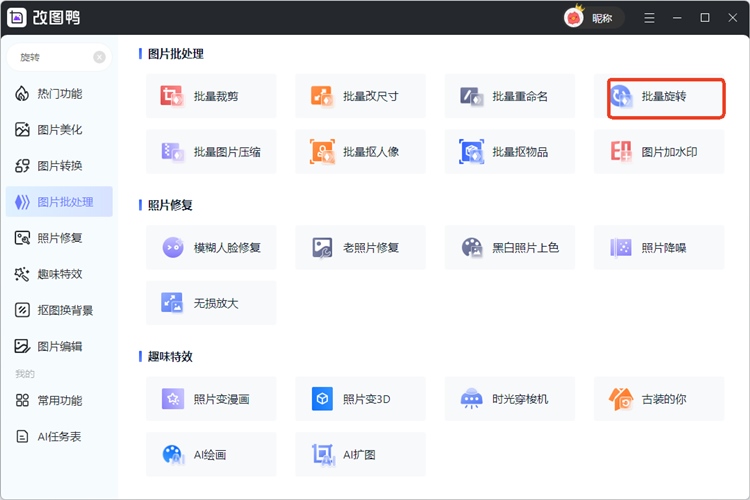Screen dimensions: 750x500
Task: Click the 旋转 search input field
Action: pyautogui.click(x=50, y=57)
